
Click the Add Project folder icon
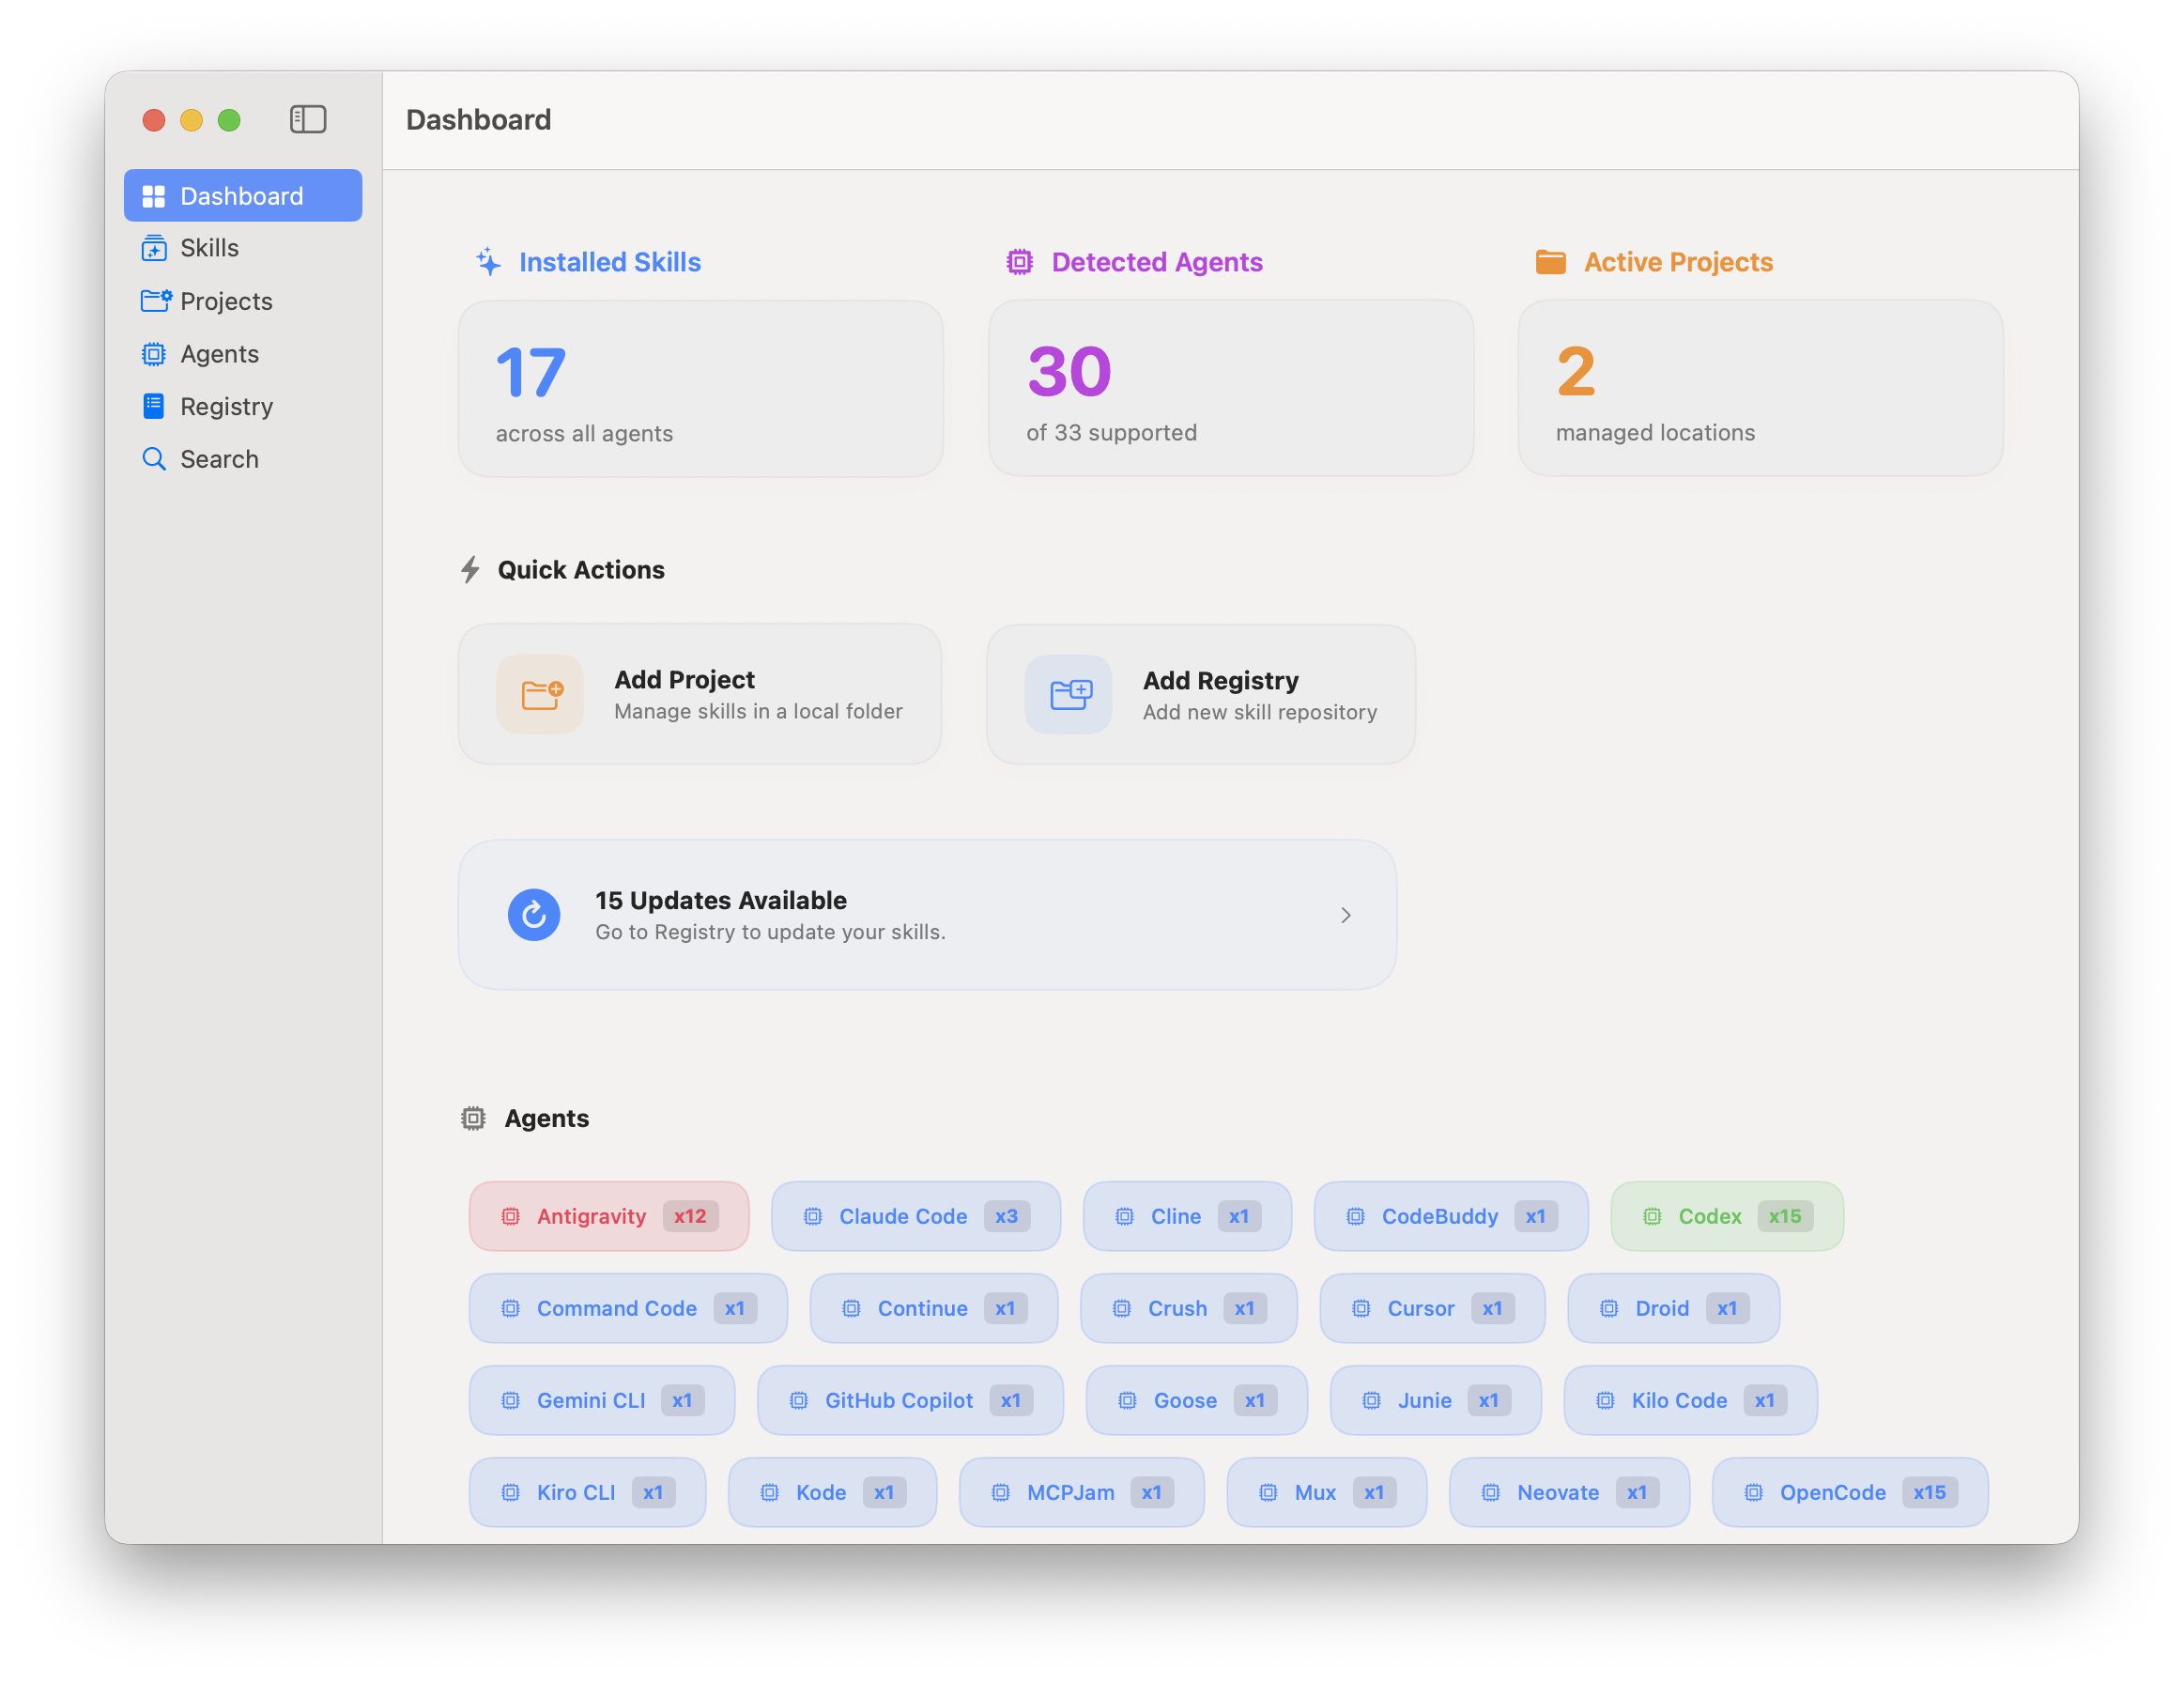pyautogui.click(x=541, y=694)
